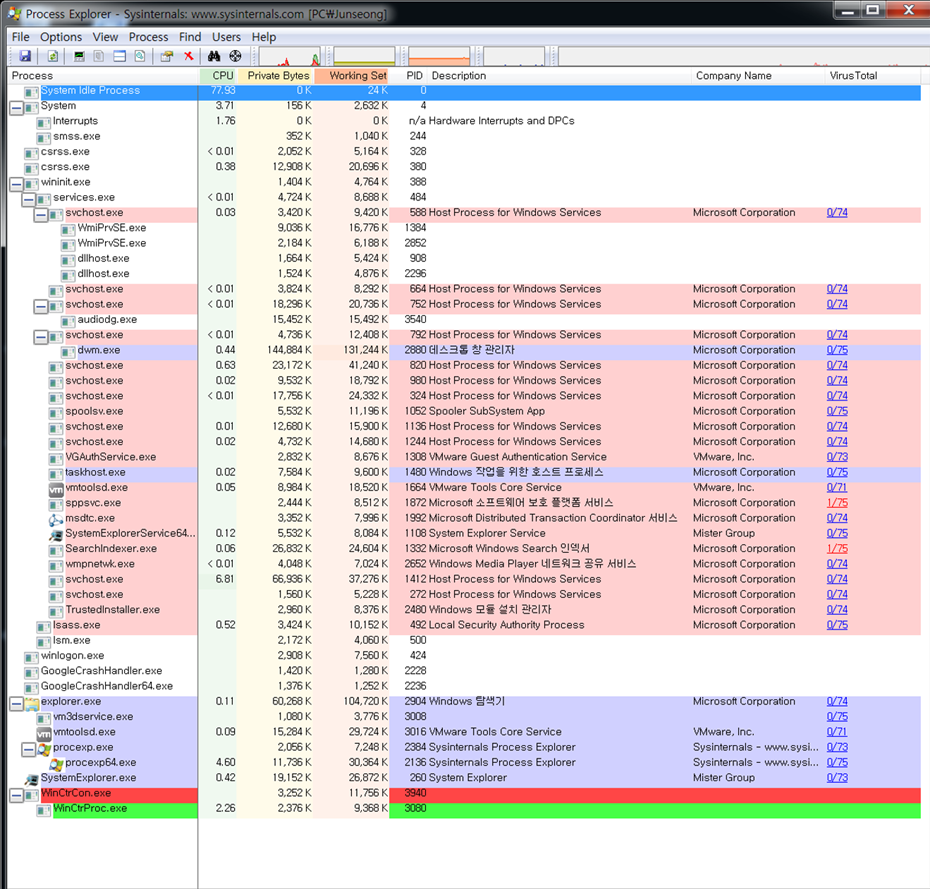Click the SystemExplorer.exe process icon
Viewport: 930px width, 889px height.
pyautogui.click(x=31, y=779)
